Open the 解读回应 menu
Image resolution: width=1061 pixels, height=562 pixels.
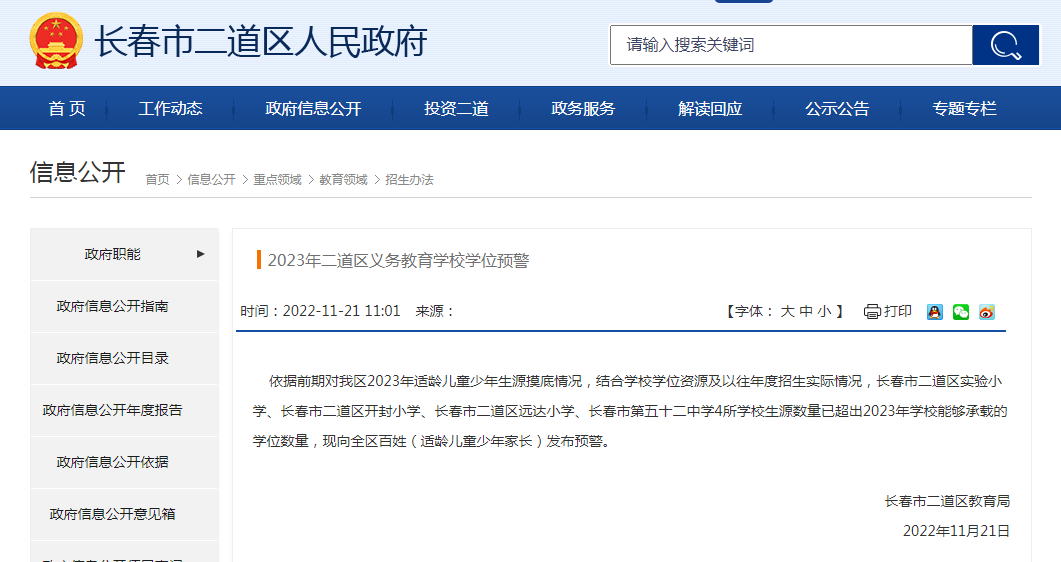(x=710, y=108)
